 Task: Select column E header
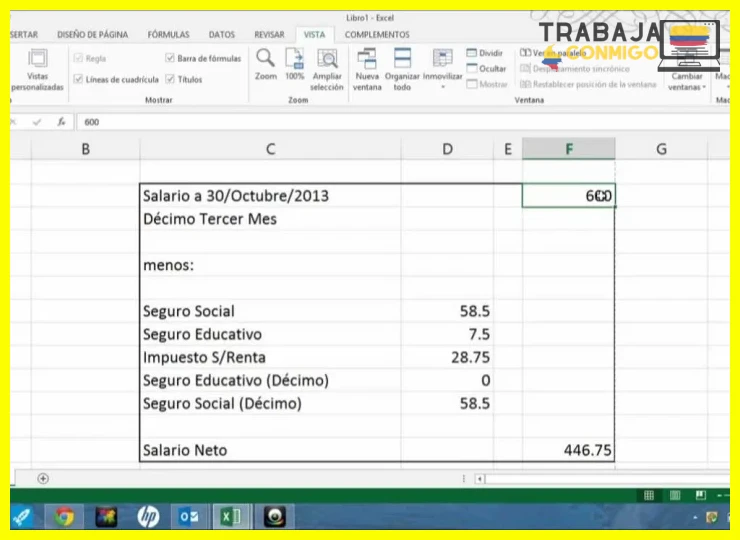tap(508, 149)
